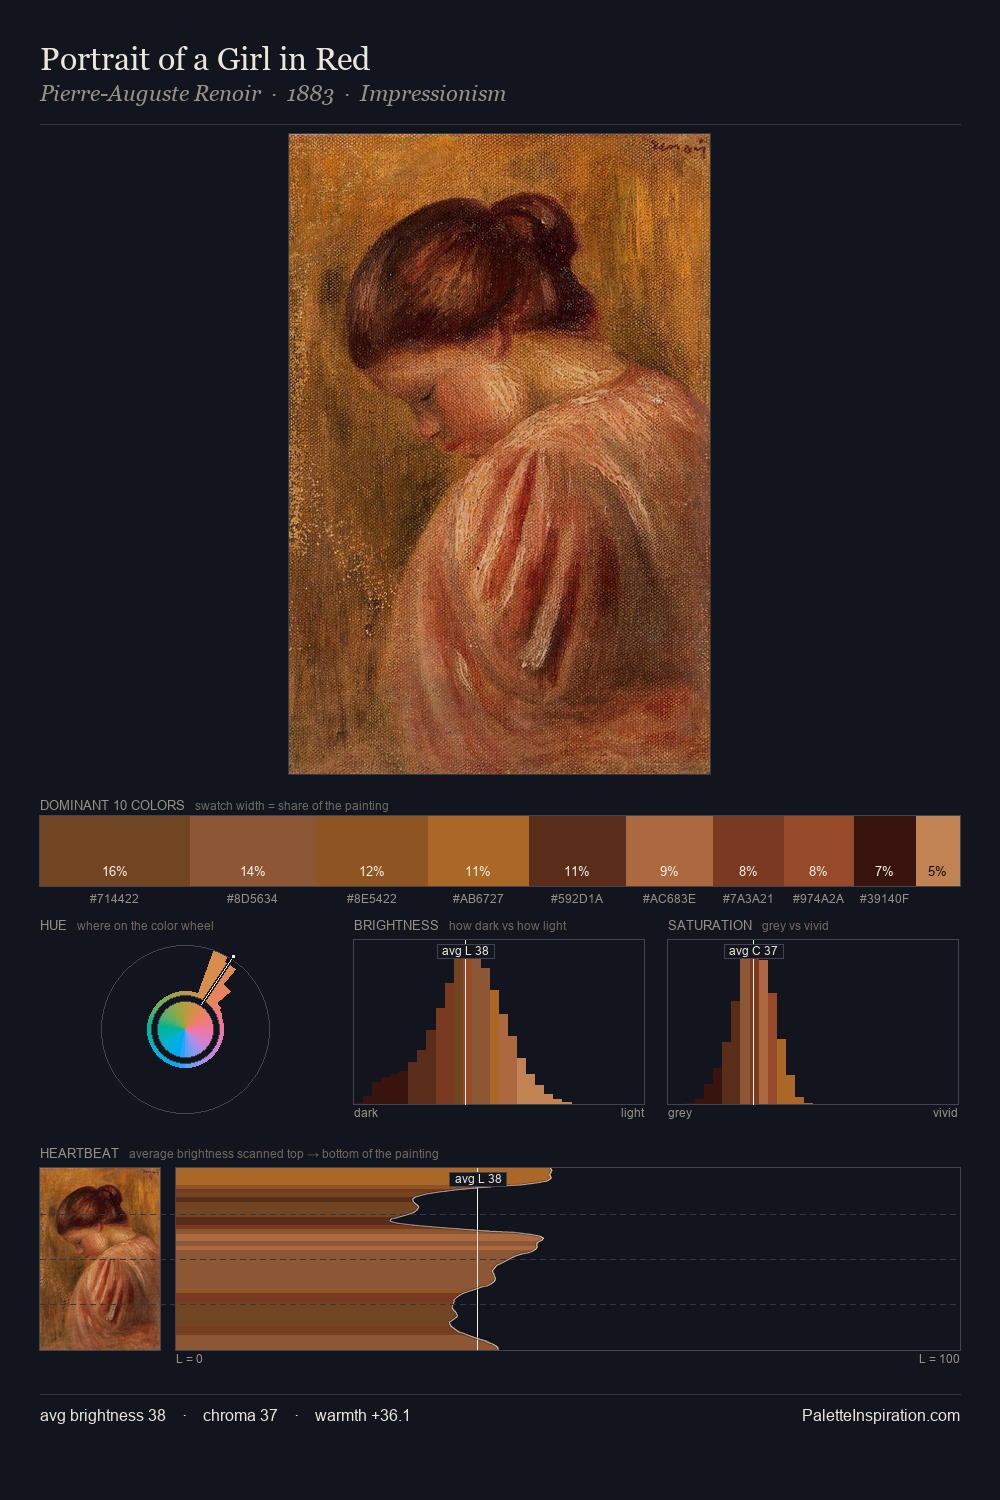
Task: Choose the #AB6727 orange swatch
Action: (x=478, y=851)
